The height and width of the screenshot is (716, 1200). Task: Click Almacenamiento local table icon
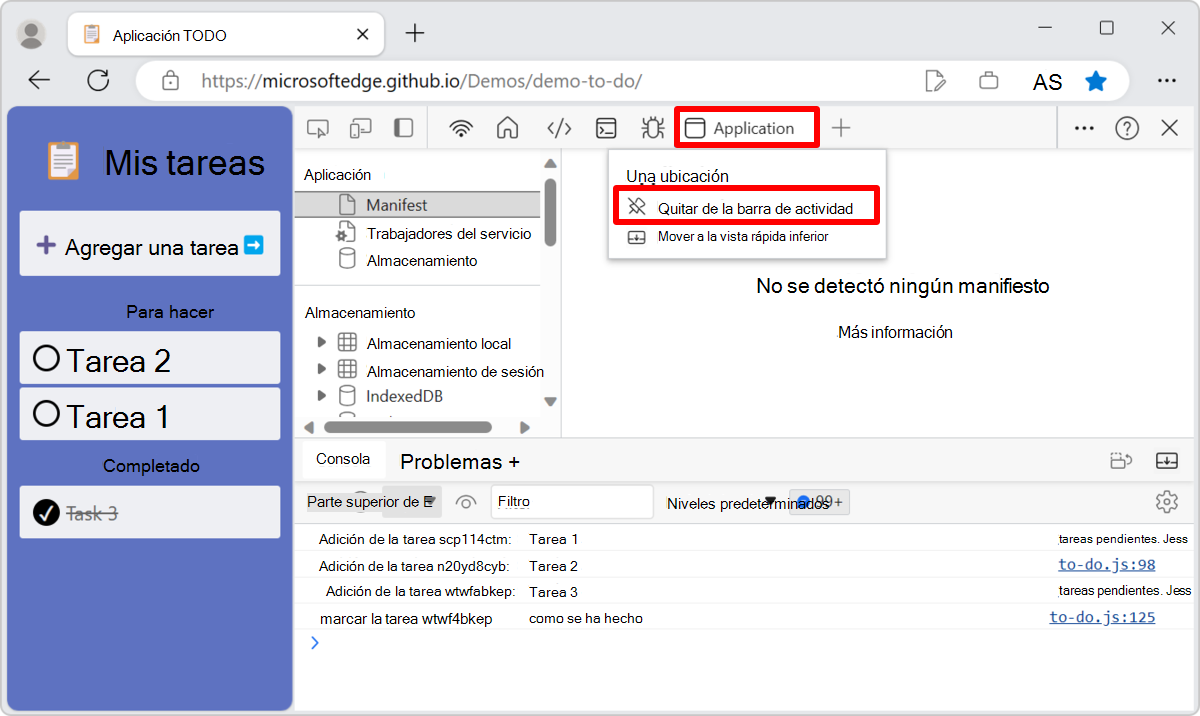pos(347,343)
